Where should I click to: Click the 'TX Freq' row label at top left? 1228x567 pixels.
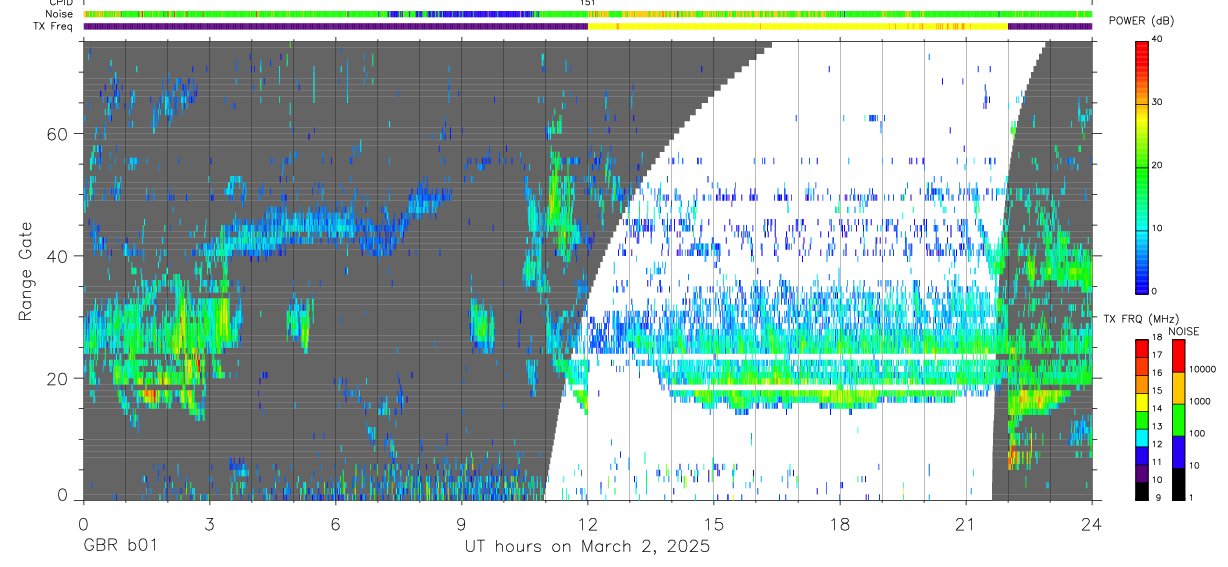[x=53, y=27]
